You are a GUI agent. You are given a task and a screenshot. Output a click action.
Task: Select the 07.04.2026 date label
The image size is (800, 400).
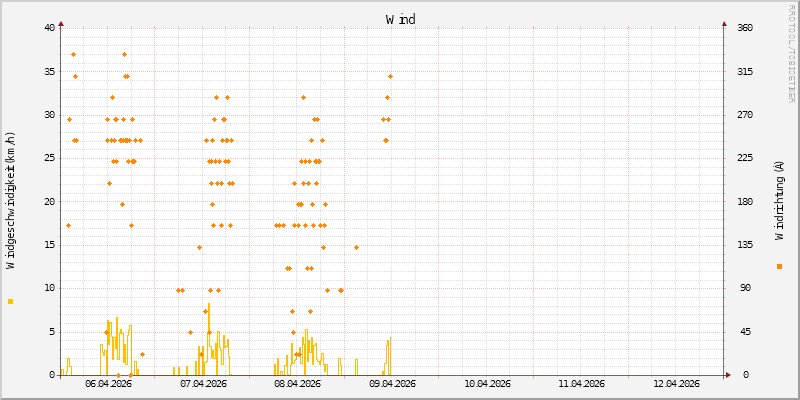pos(202,384)
